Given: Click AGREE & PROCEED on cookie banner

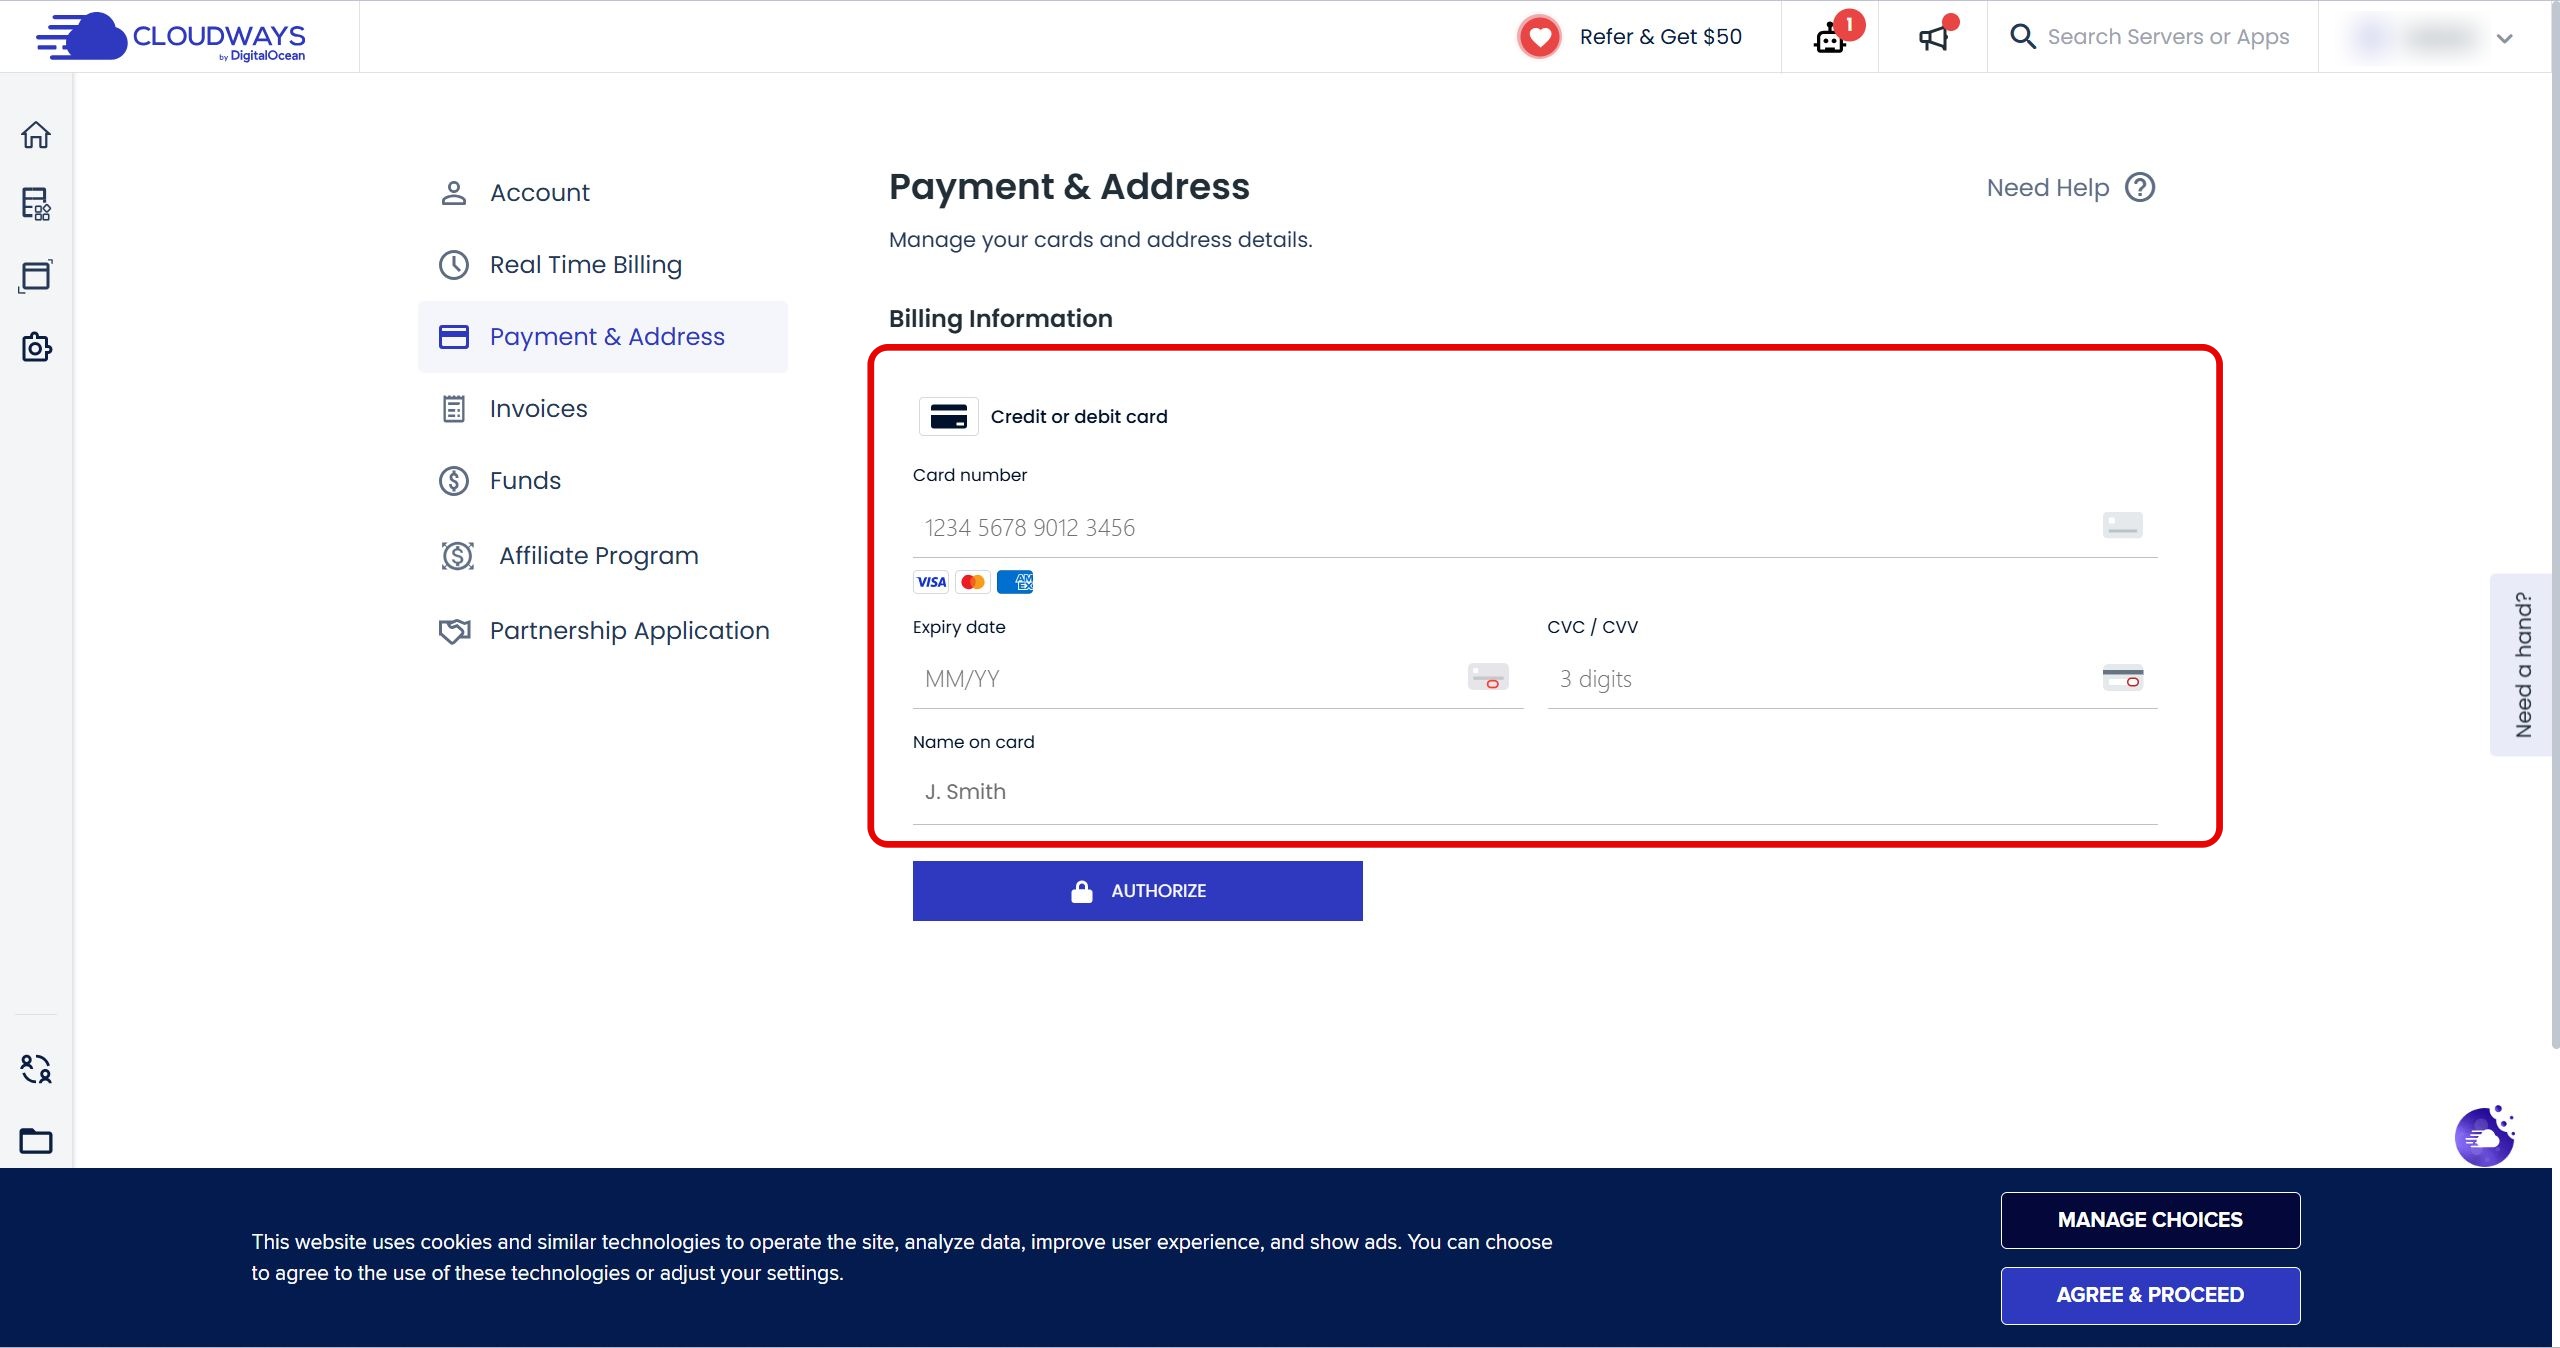Looking at the screenshot, I should point(2150,1295).
